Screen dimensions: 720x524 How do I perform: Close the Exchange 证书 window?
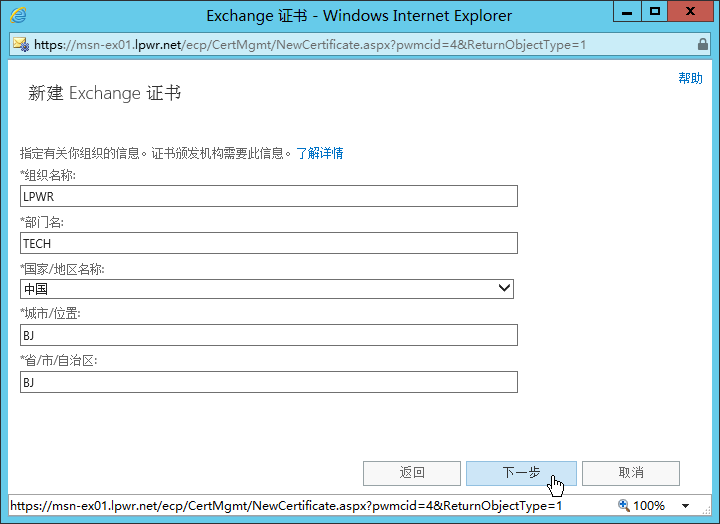690,11
